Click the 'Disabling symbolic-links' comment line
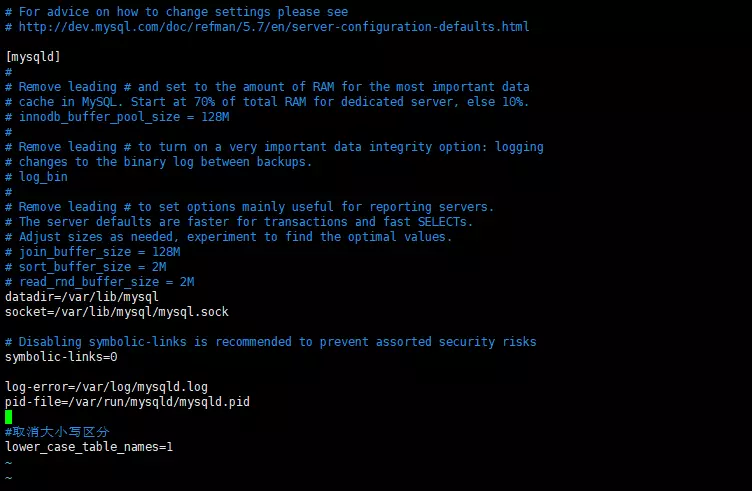The width and height of the screenshot is (752, 491). (270, 342)
